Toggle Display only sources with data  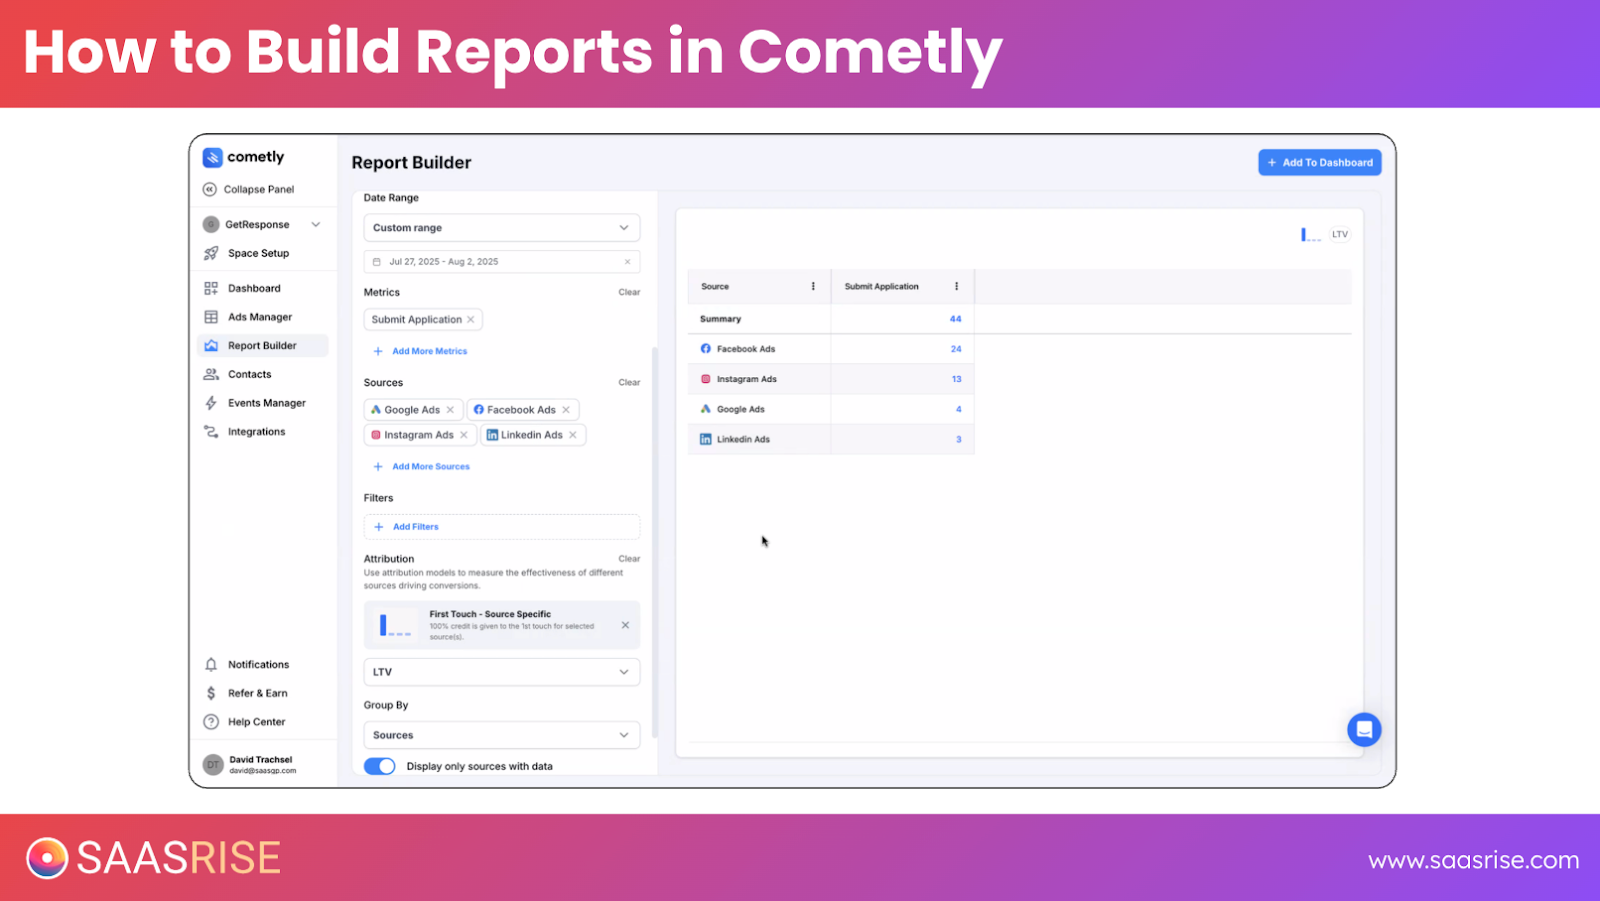click(x=380, y=766)
